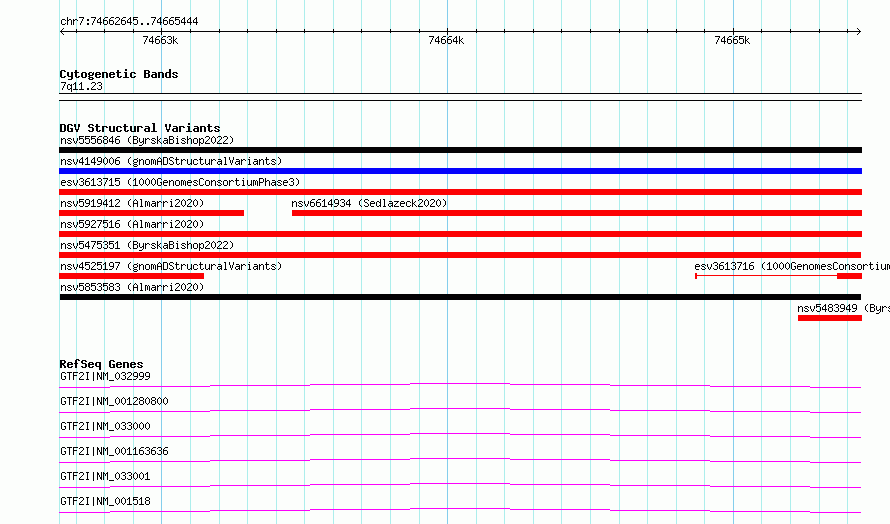Viewport: 890px width, 524px height.
Task: Open variant nsv5853583 (Almarri2020) label
Action: [x=132, y=287]
